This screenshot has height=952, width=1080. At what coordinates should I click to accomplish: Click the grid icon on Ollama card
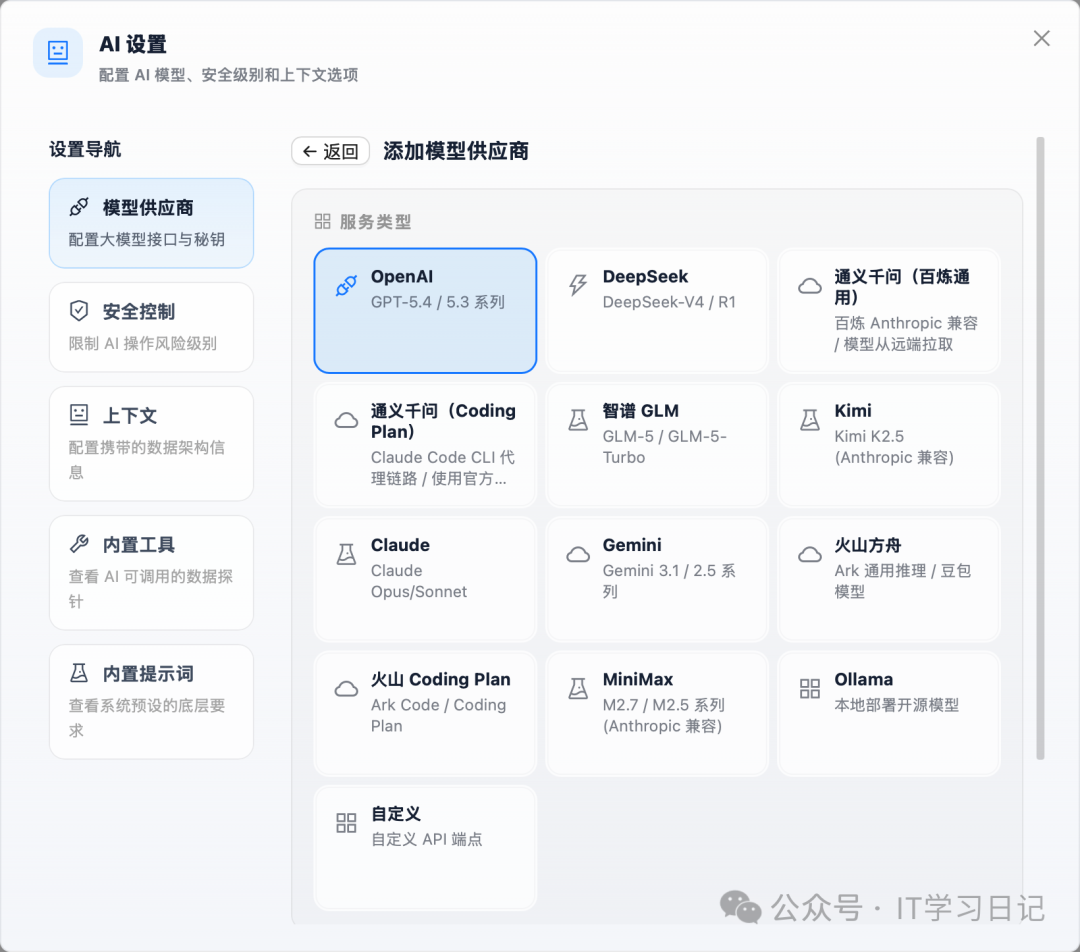[x=810, y=688]
